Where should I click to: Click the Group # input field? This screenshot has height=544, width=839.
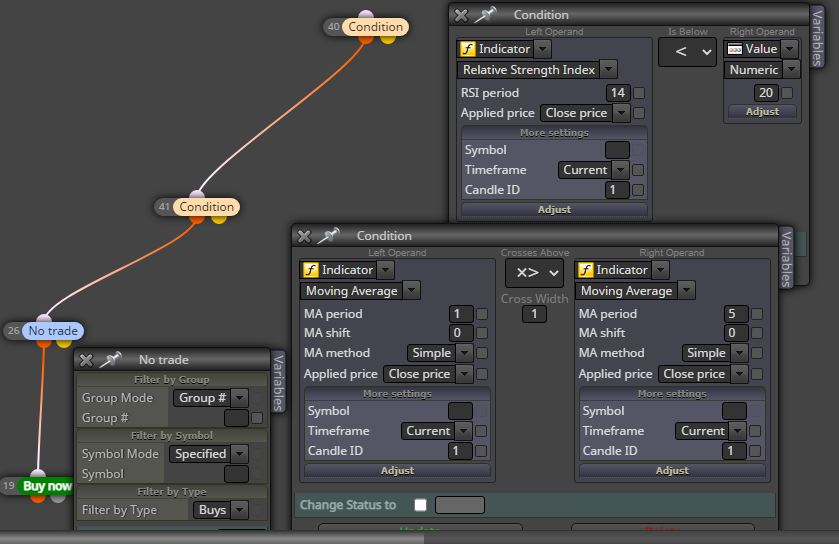tap(237, 418)
